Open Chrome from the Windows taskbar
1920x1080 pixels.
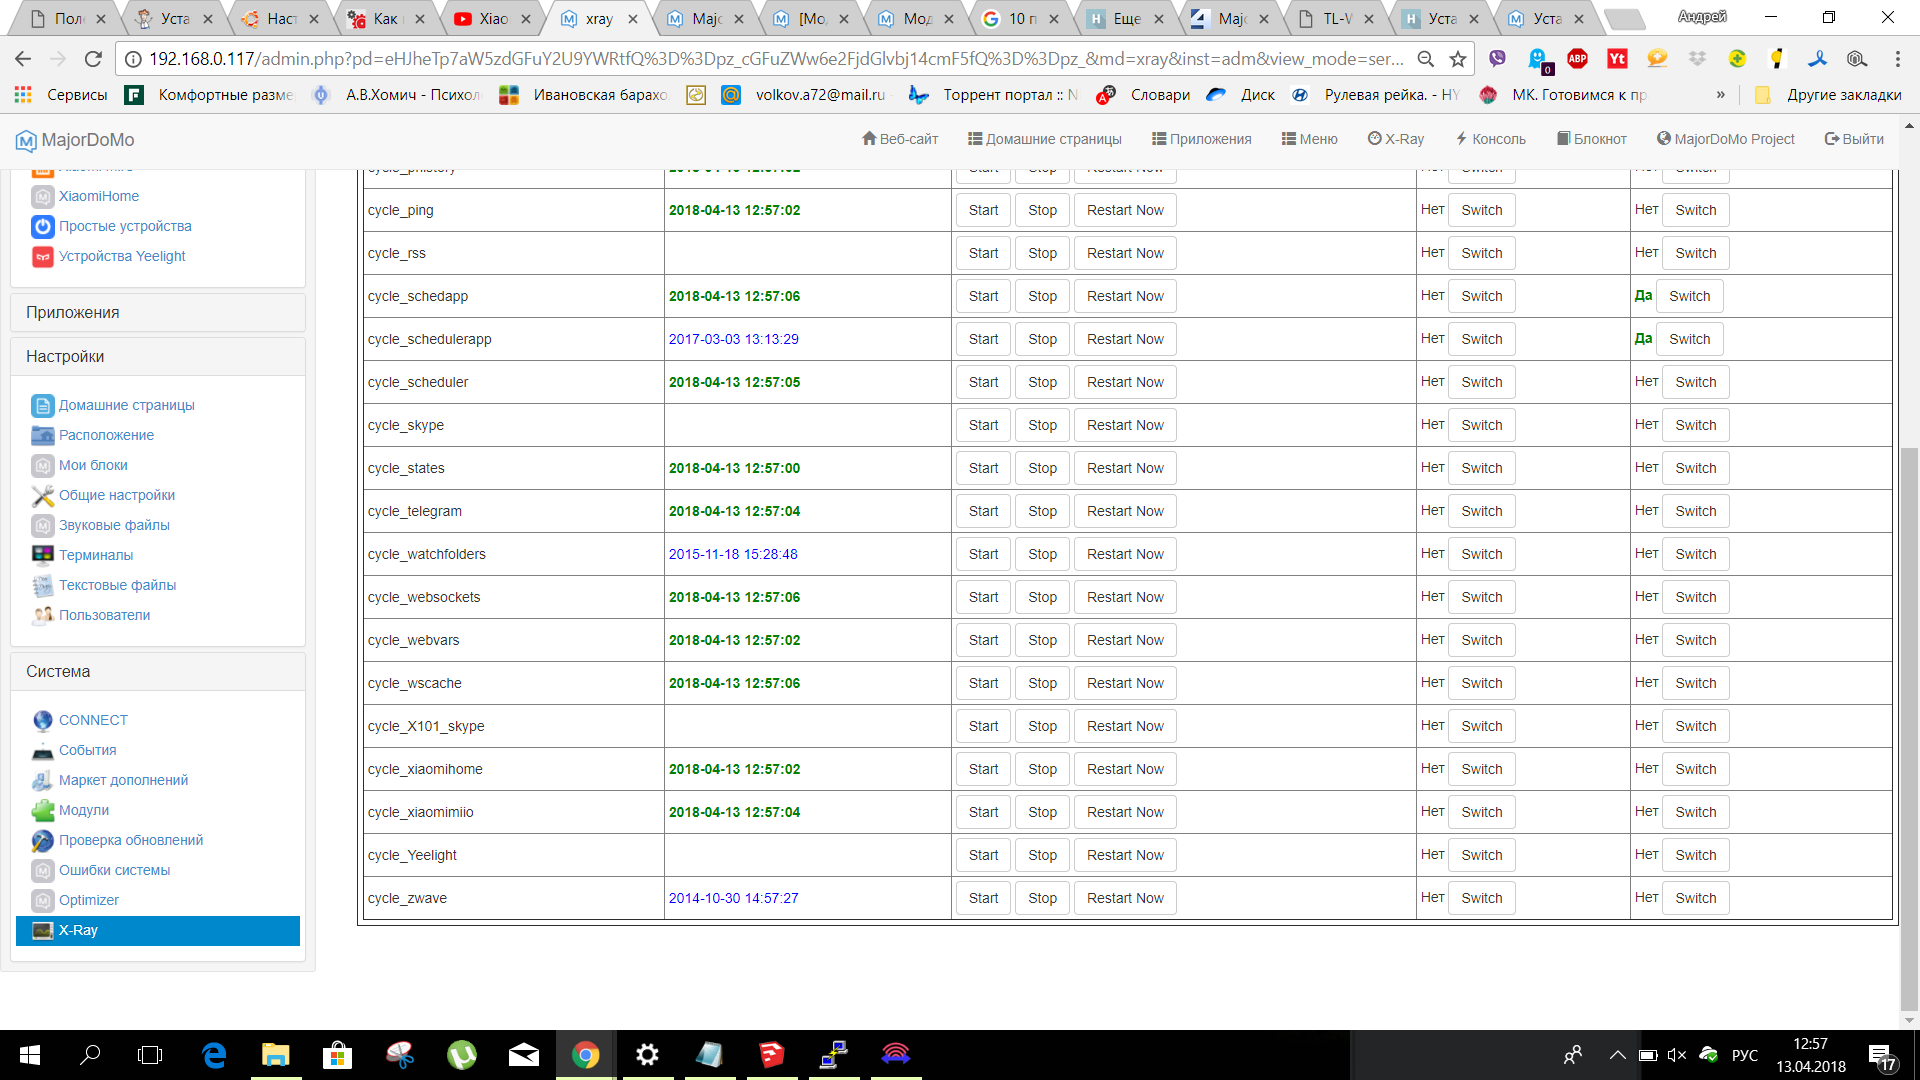point(585,1055)
